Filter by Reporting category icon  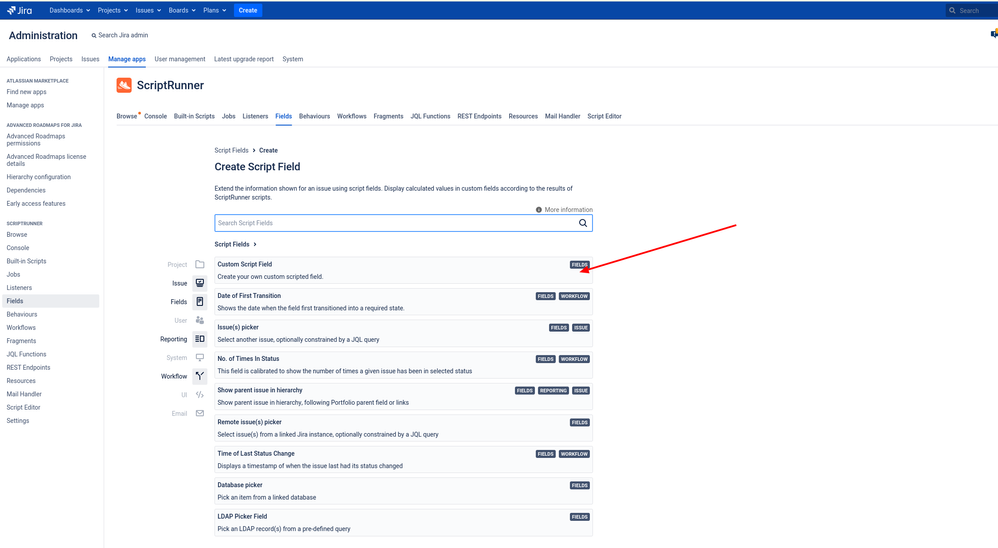[200, 339]
